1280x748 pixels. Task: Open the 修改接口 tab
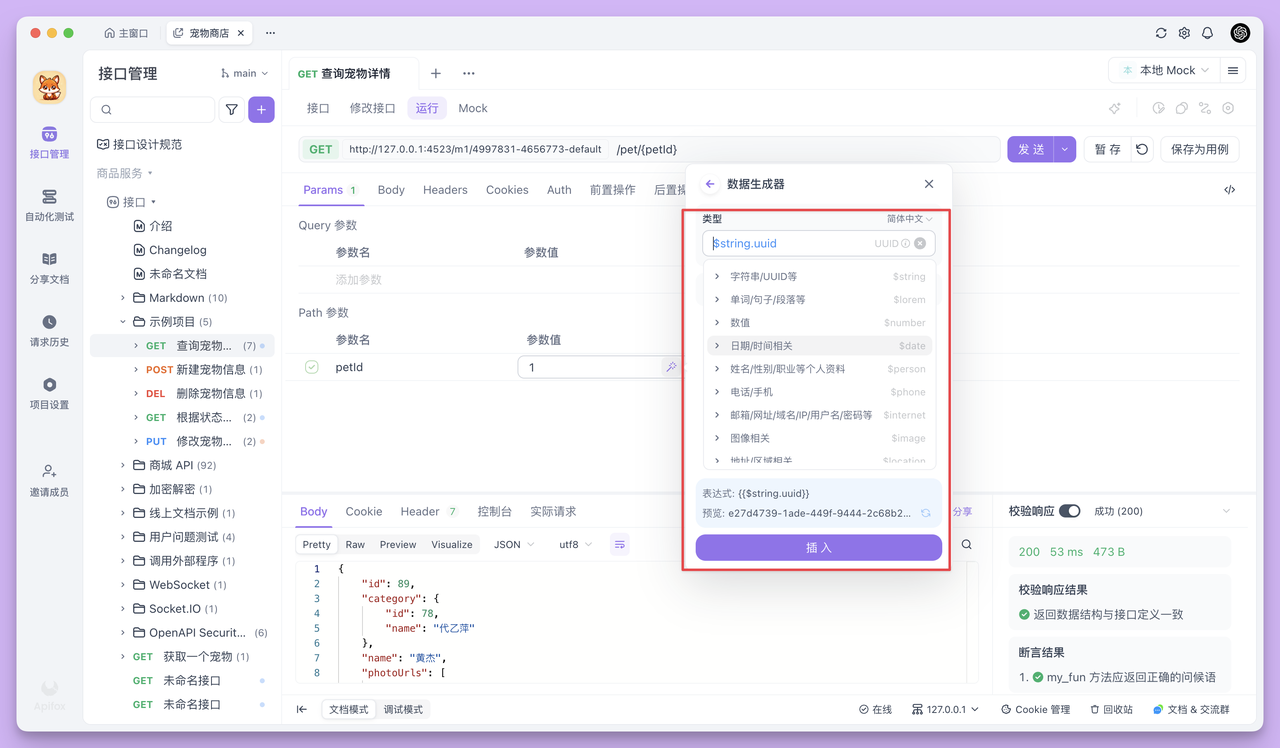(x=372, y=108)
